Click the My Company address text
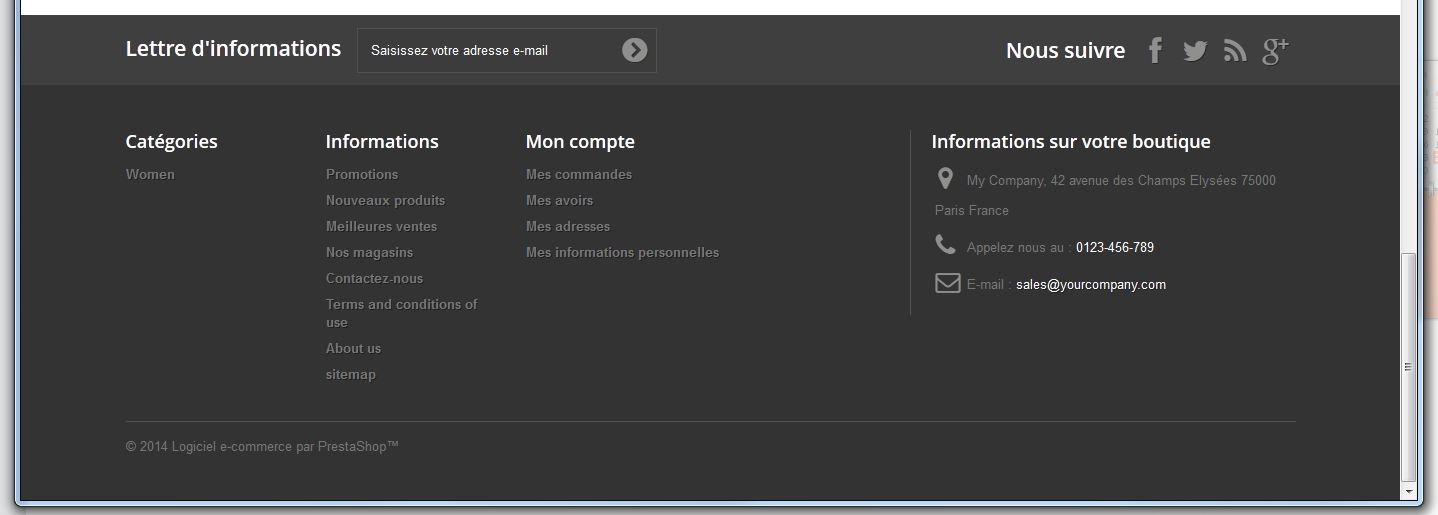Image resolution: width=1438 pixels, height=515 pixels. click(x=1105, y=195)
